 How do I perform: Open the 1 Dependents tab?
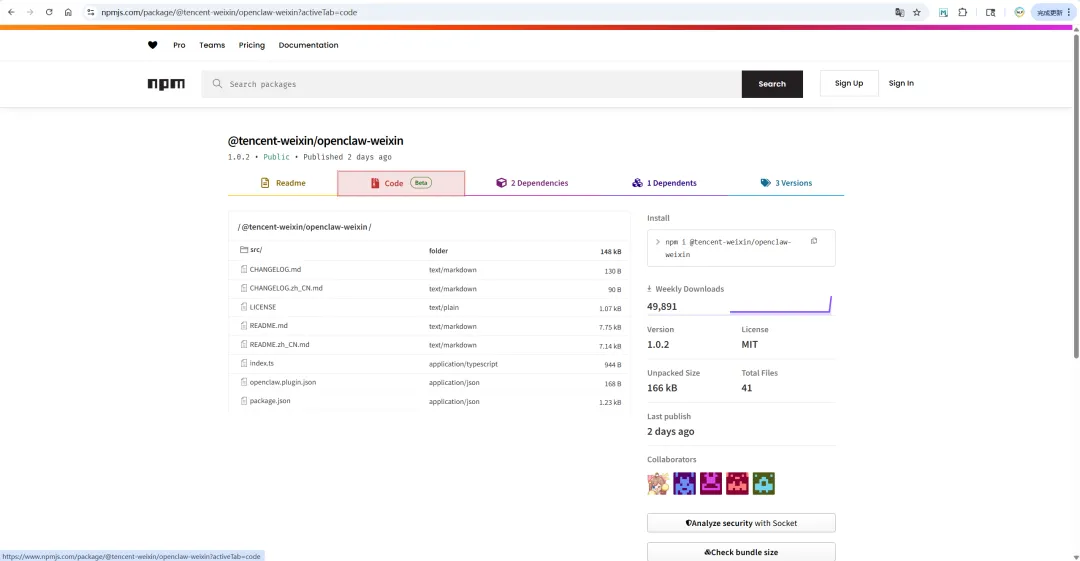664,183
